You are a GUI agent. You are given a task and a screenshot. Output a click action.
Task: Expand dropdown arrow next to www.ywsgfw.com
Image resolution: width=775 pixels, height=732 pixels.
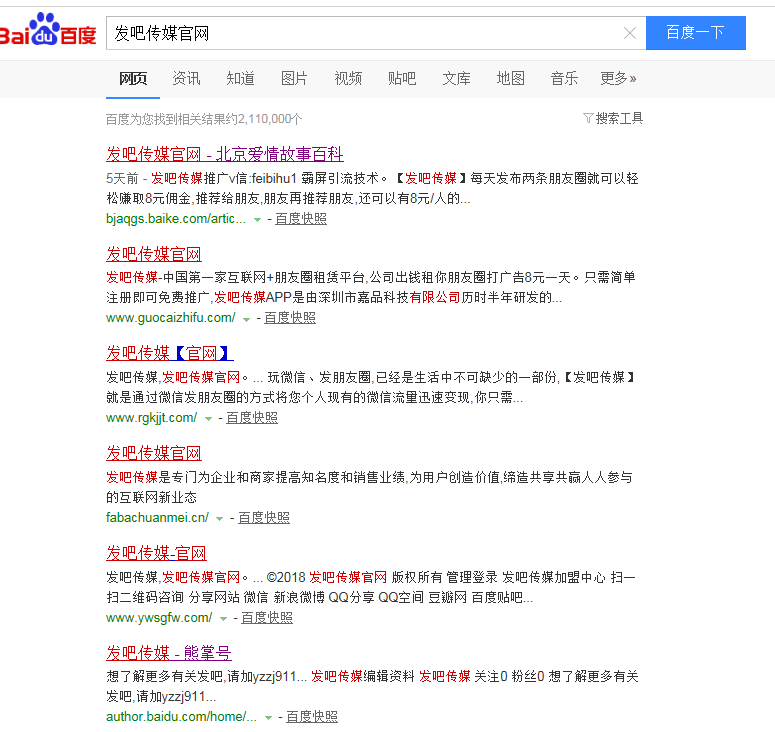click(x=223, y=619)
